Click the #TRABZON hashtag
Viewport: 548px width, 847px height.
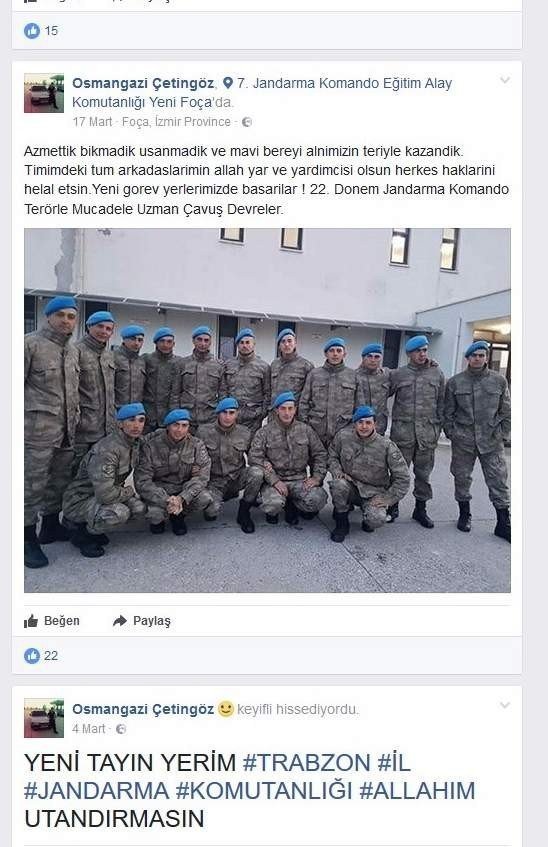tap(306, 763)
